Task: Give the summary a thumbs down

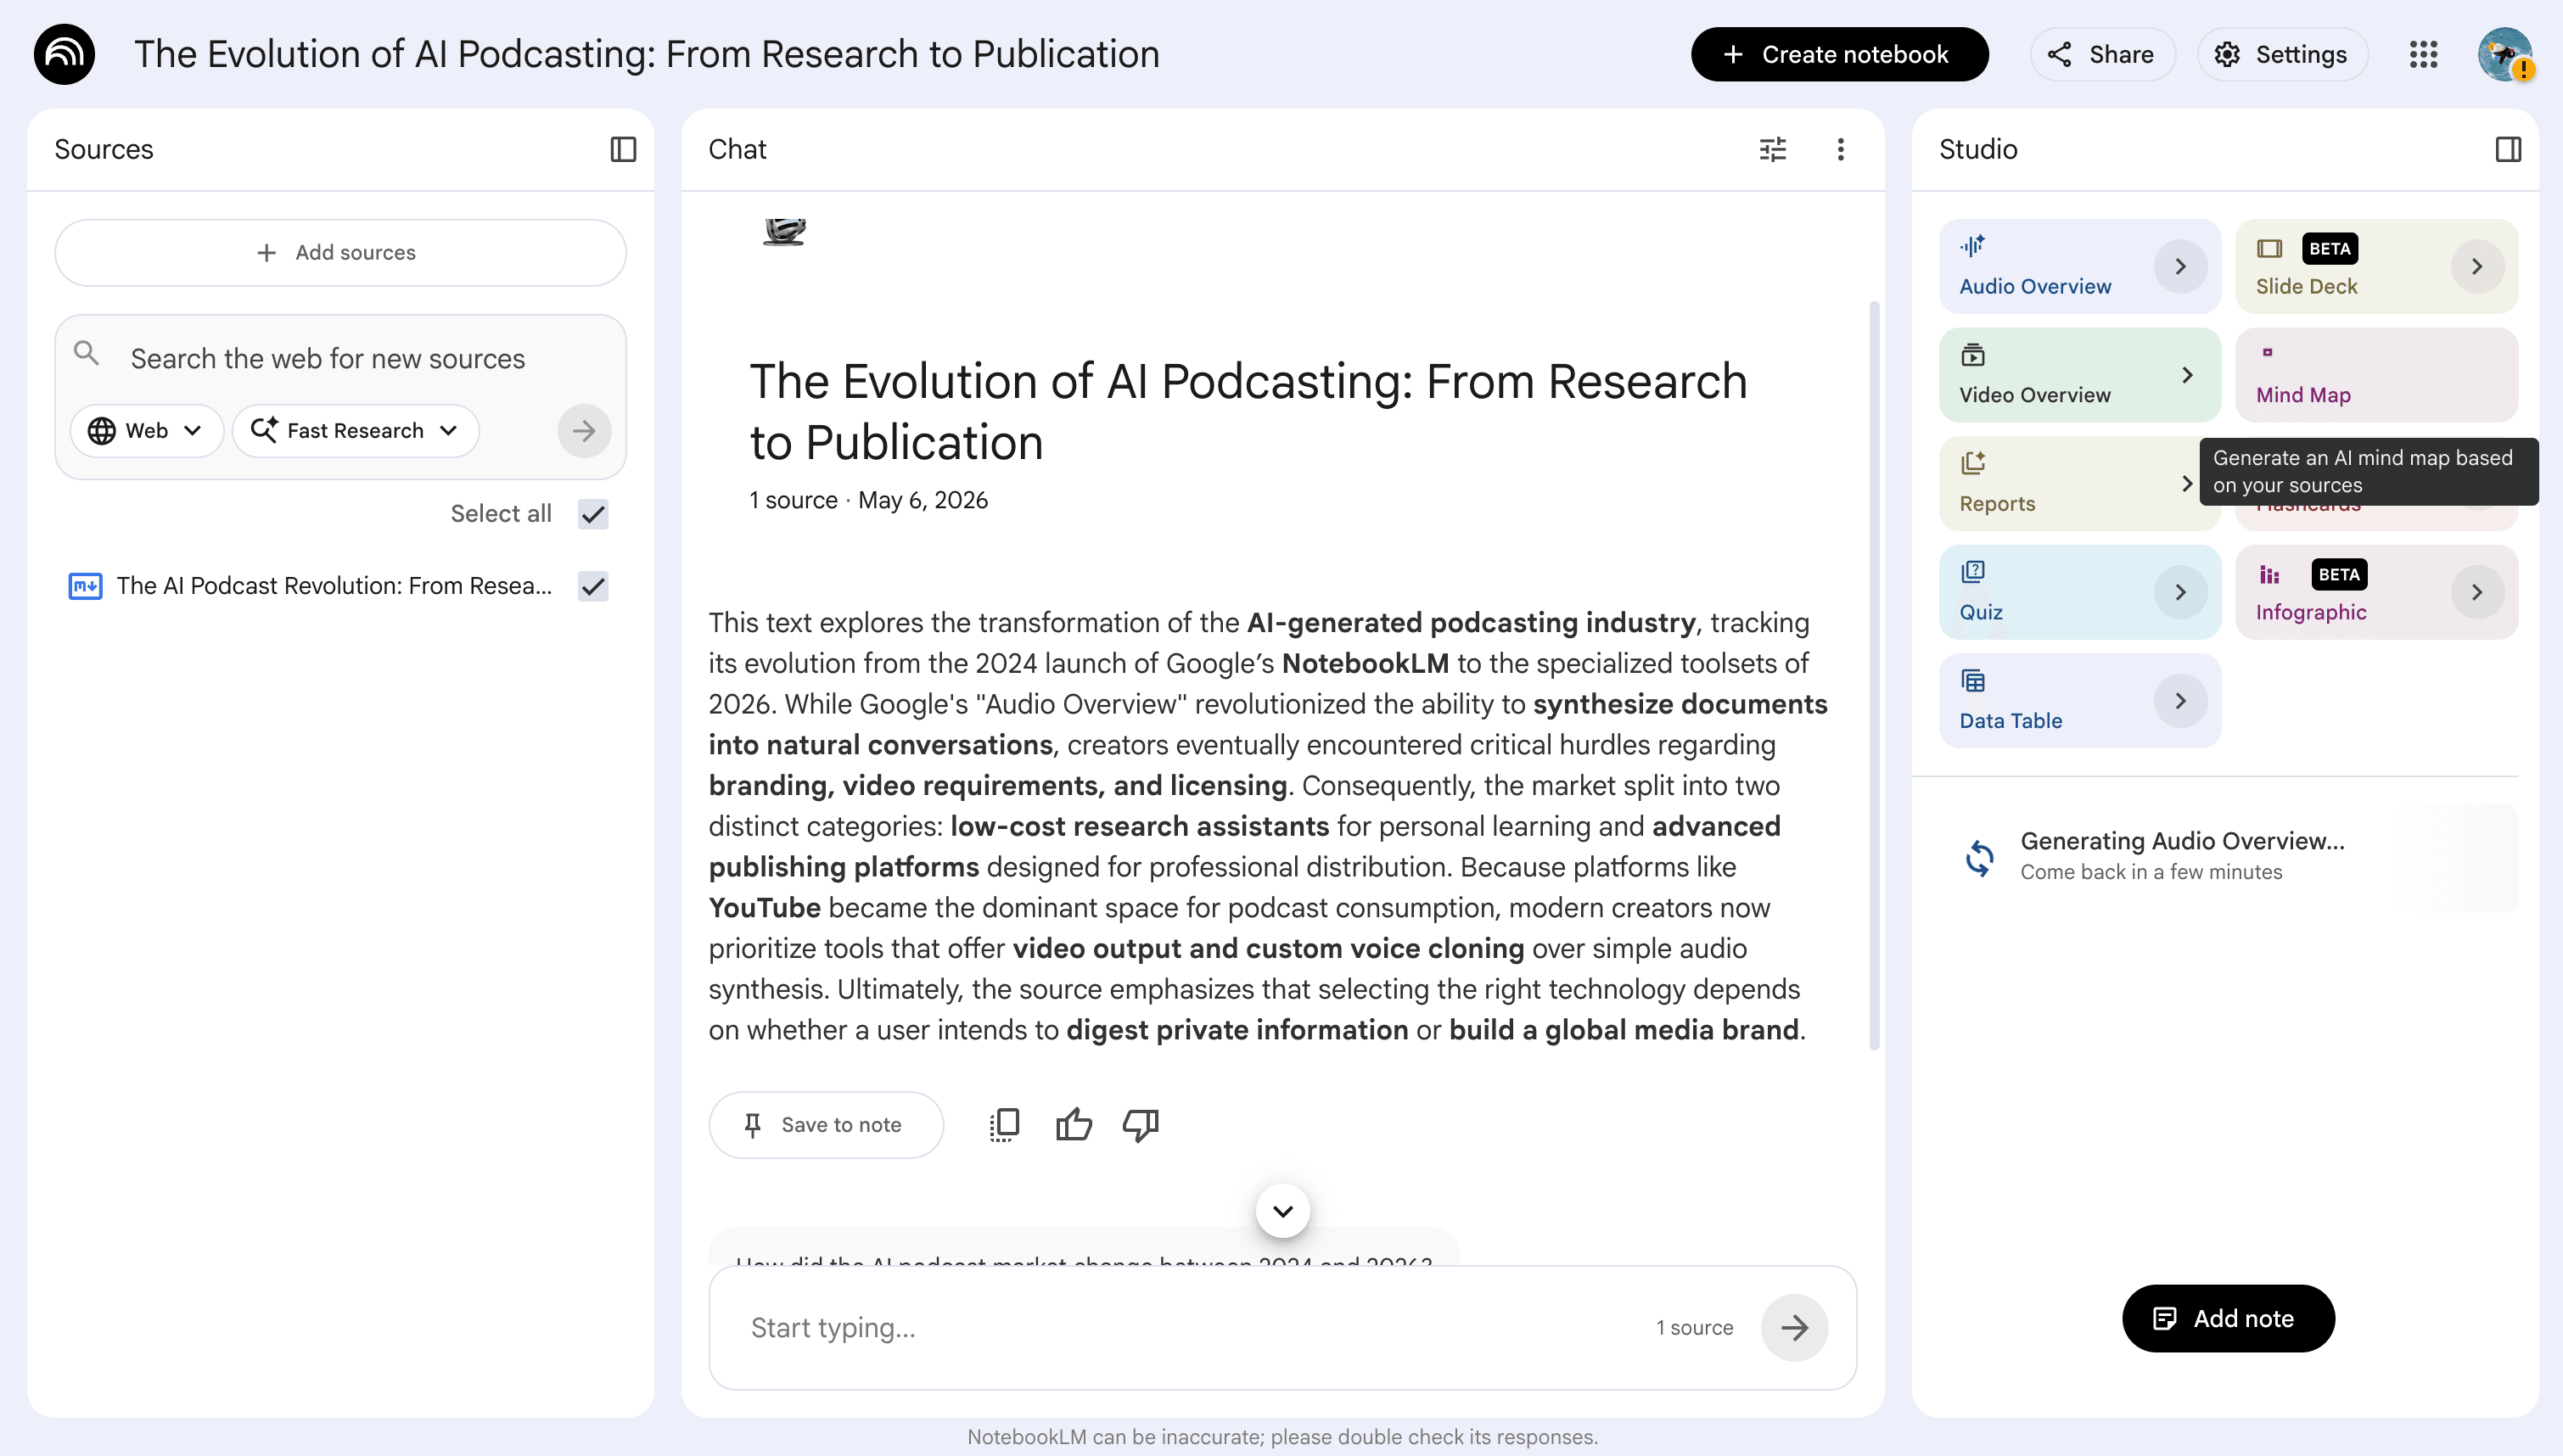Action: click(1140, 1125)
